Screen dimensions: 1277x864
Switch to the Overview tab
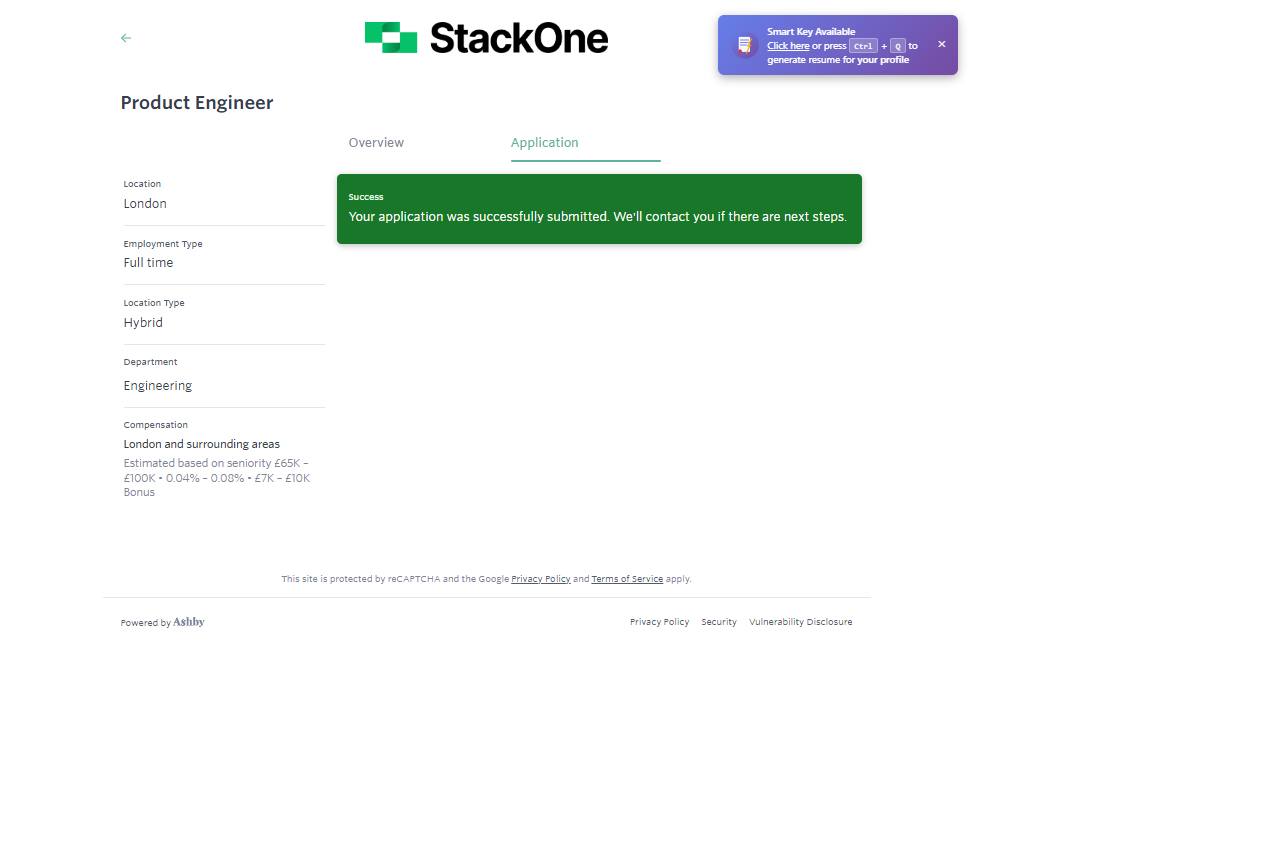coord(376,143)
